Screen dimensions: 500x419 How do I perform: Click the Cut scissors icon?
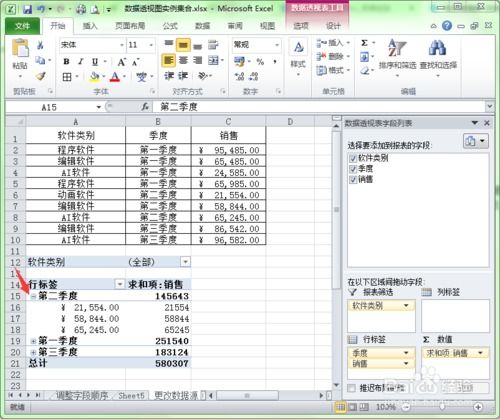click(x=40, y=45)
